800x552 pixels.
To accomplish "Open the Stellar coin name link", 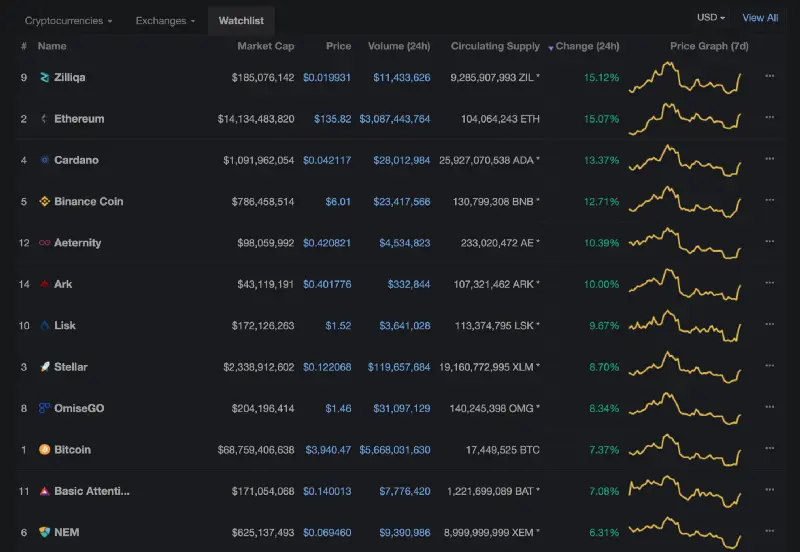I will pos(71,367).
